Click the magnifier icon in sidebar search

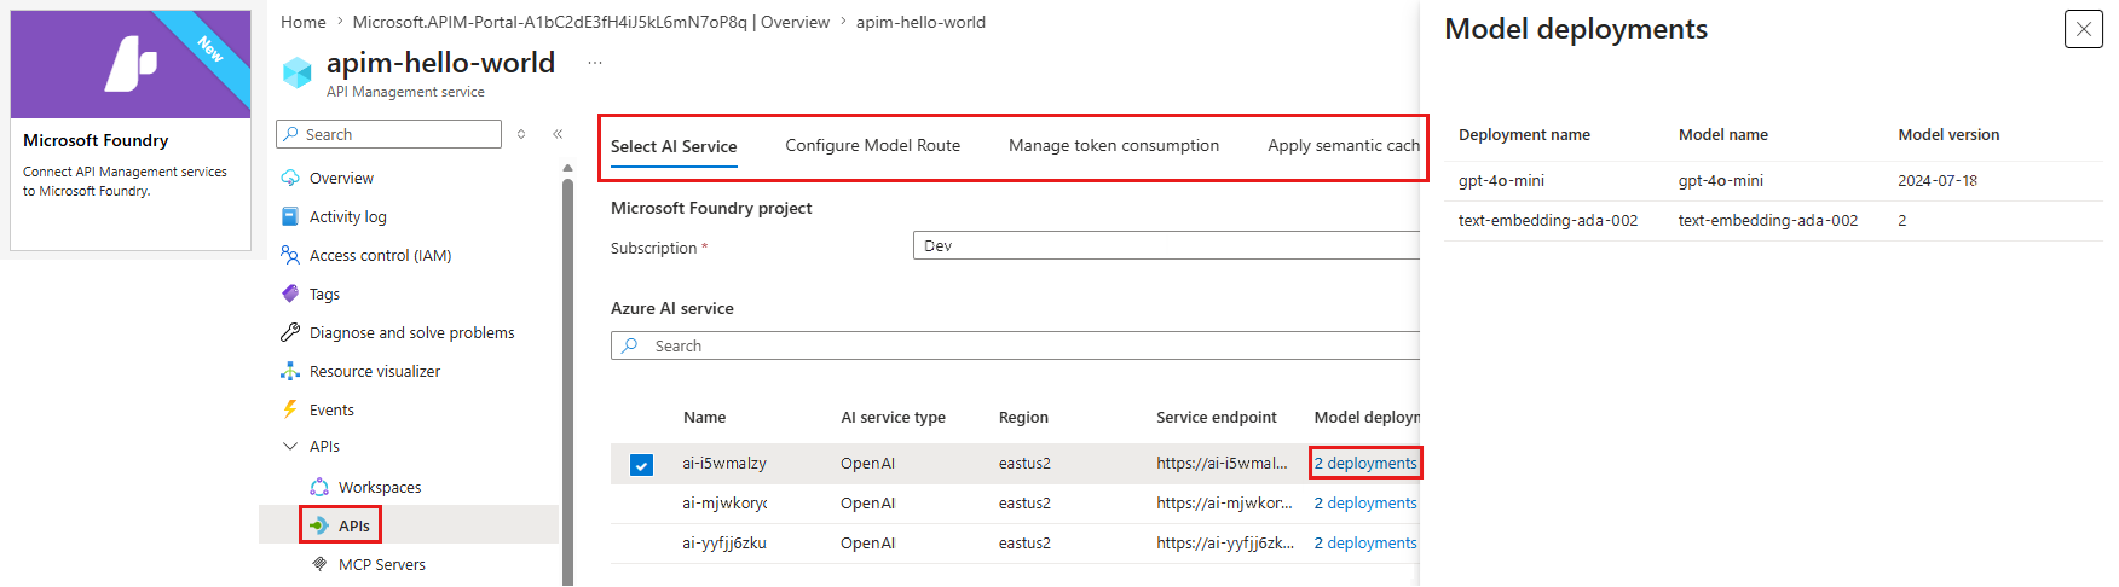click(291, 134)
